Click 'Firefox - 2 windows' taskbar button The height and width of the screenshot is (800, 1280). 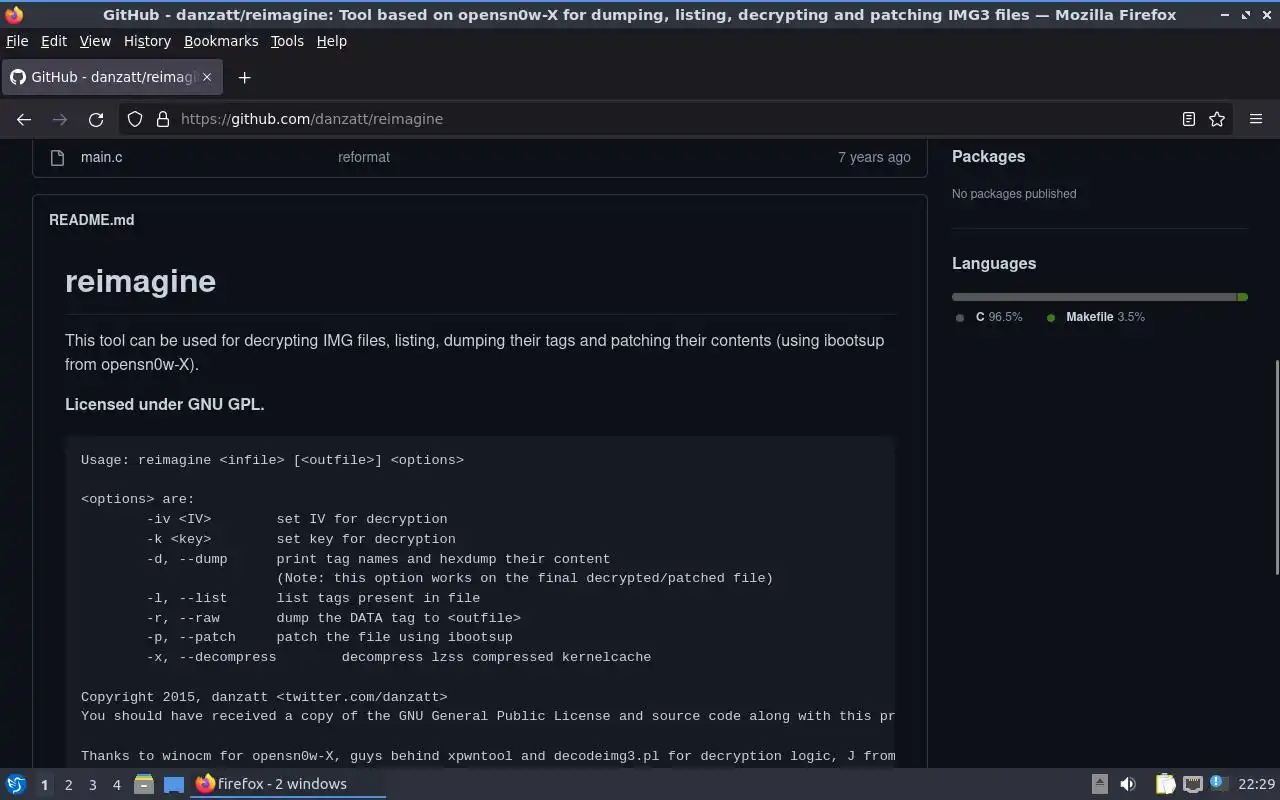(x=288, y=784)
